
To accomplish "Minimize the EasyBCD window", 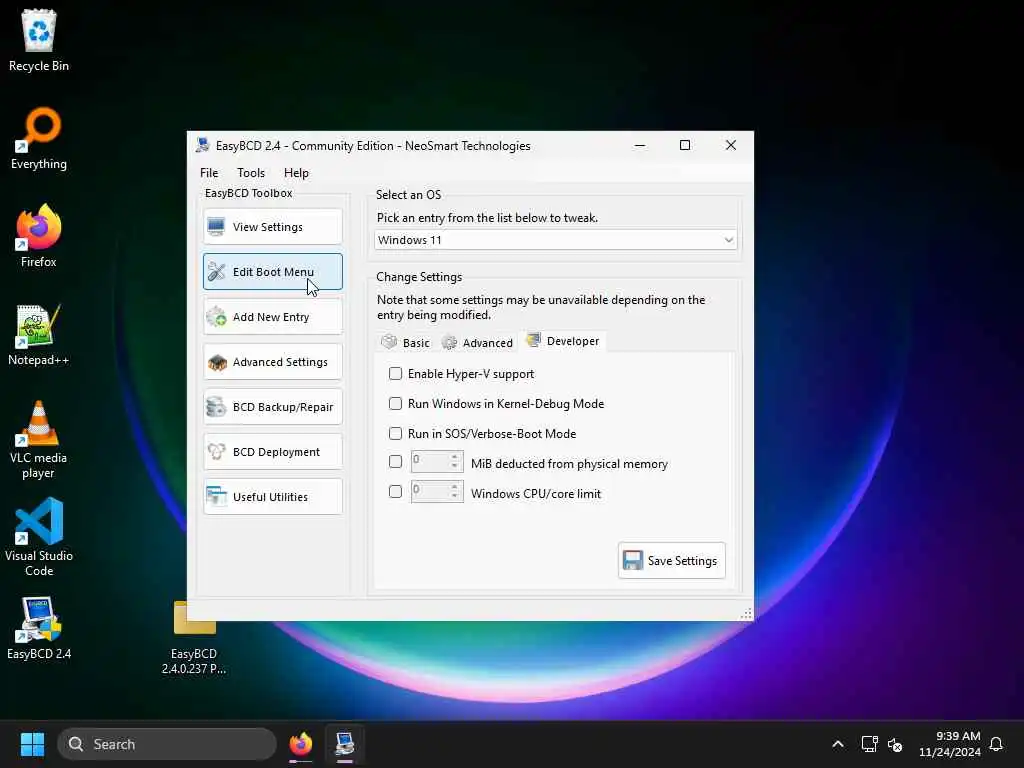I will (640, 145).
